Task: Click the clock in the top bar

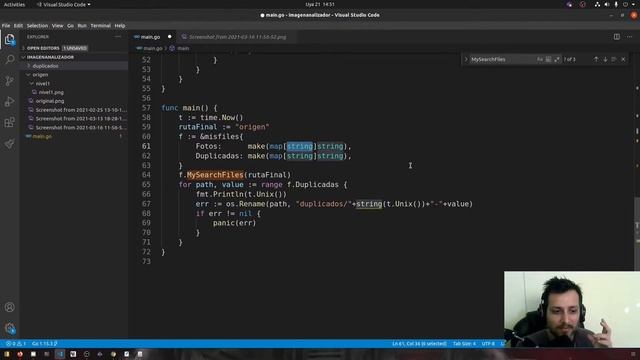Action: coord(320,4)
